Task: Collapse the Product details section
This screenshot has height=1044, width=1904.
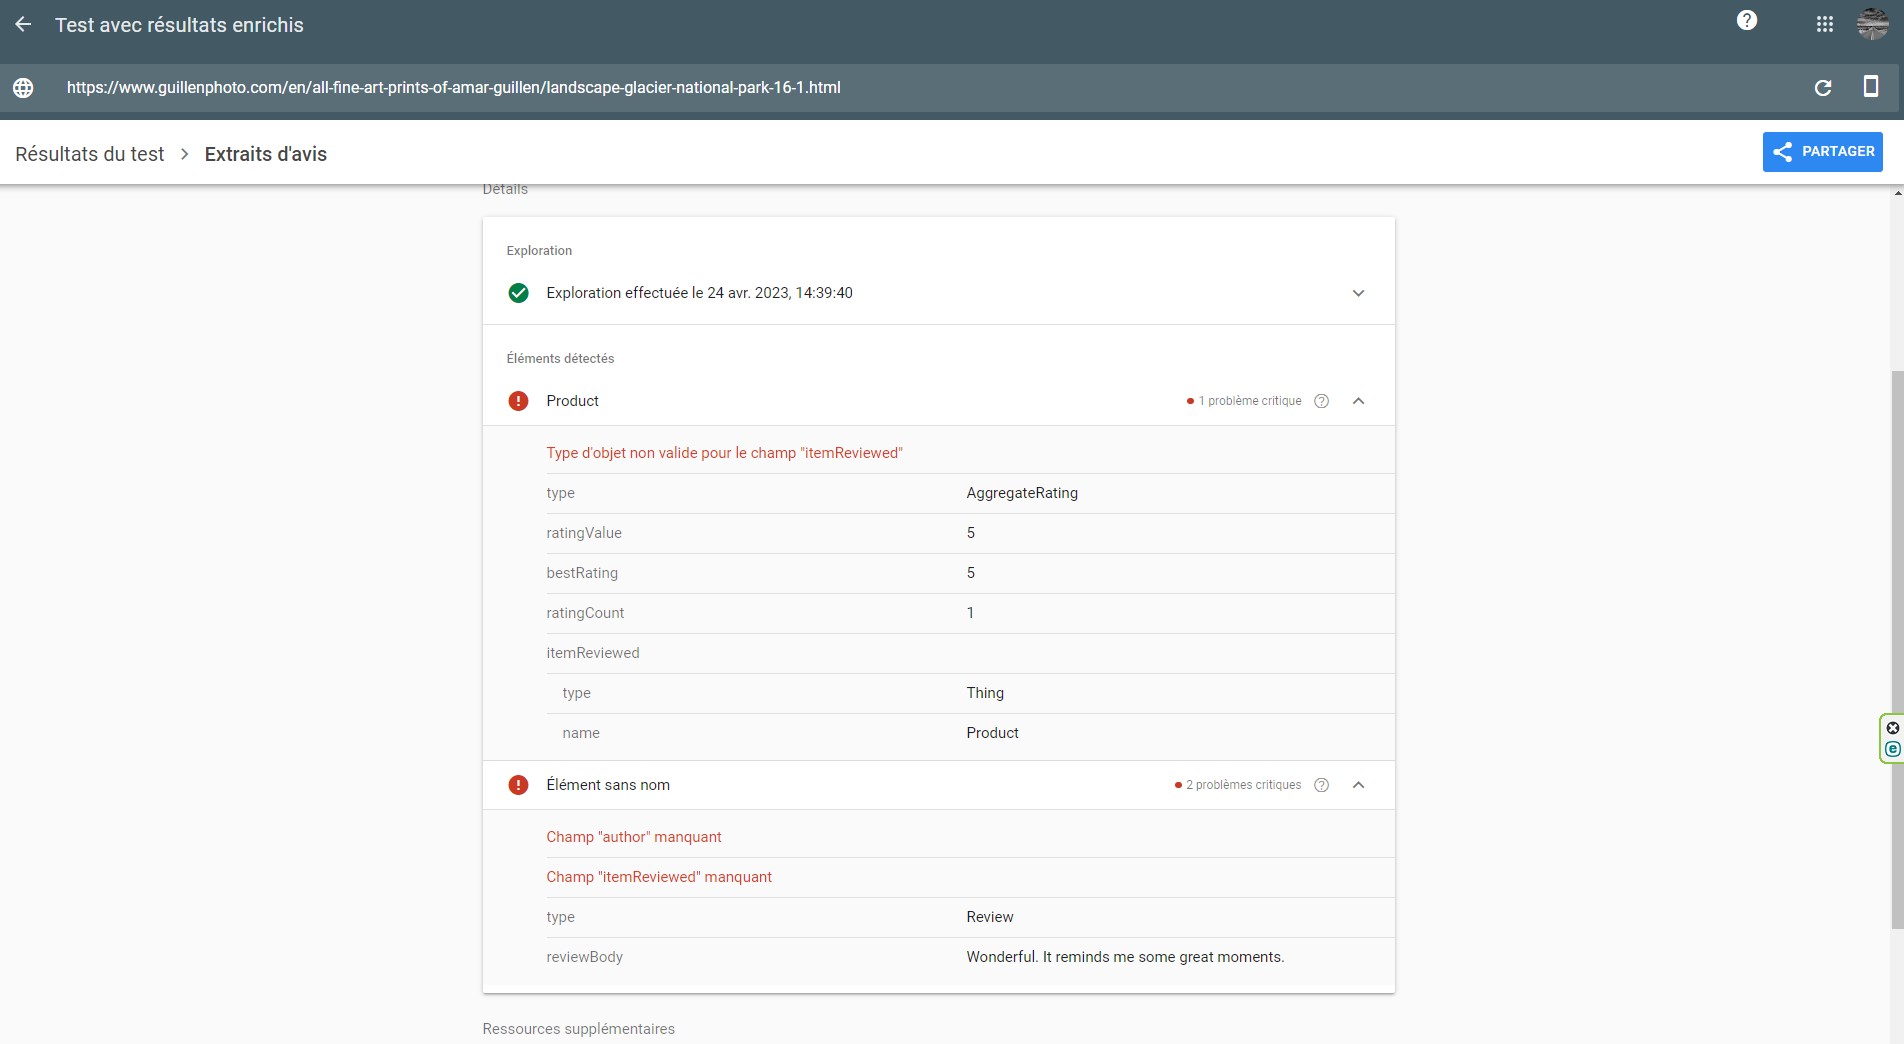Action: click(x=1358, y=401)
